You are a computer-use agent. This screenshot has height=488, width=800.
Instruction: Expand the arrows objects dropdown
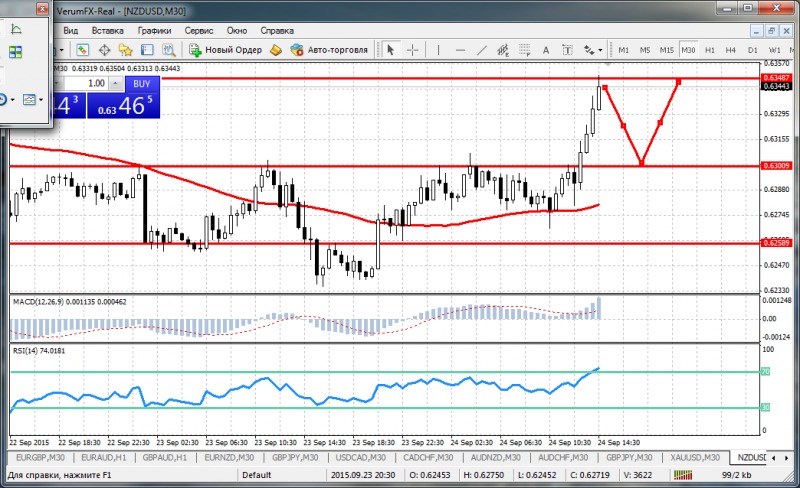601,50
